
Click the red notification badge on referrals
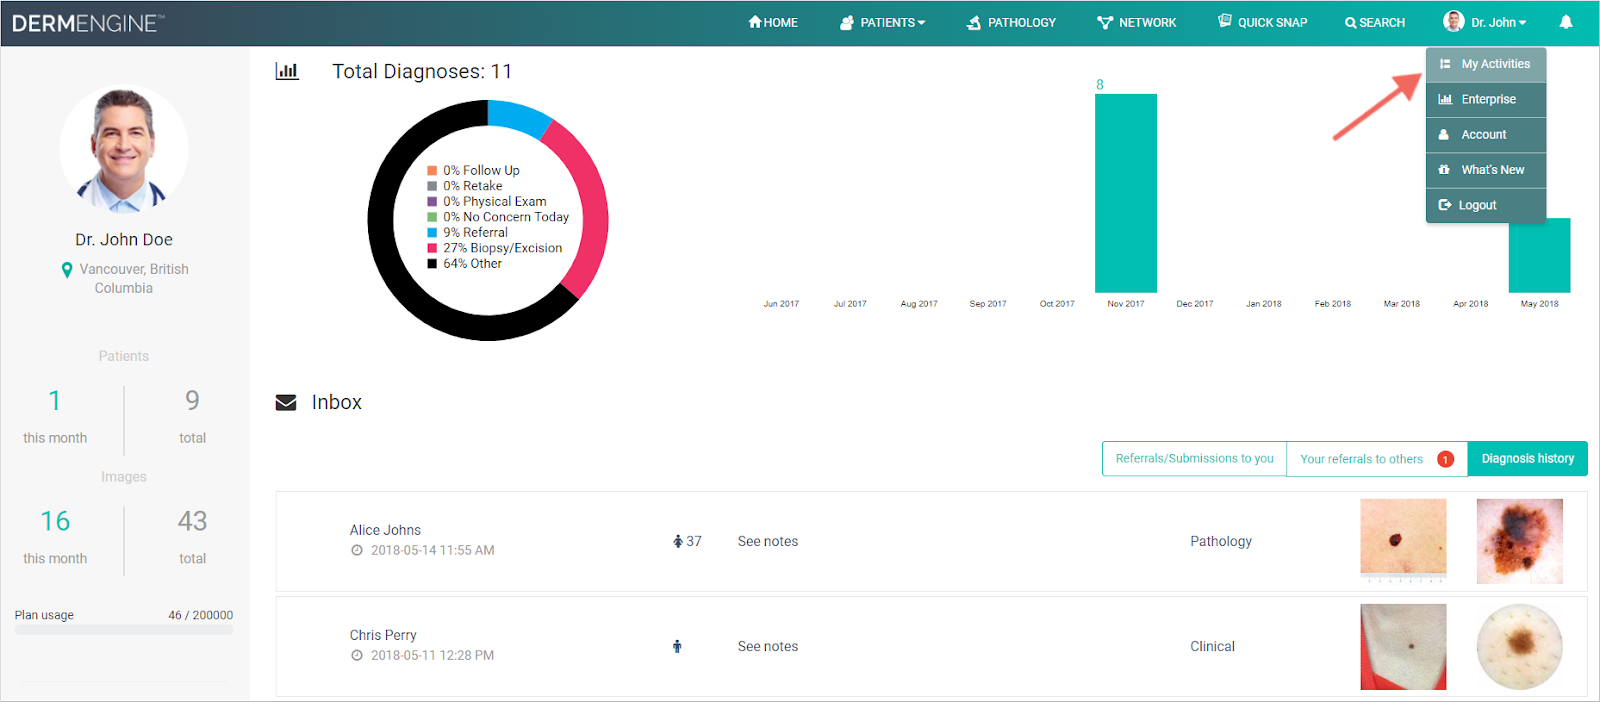1445,459
